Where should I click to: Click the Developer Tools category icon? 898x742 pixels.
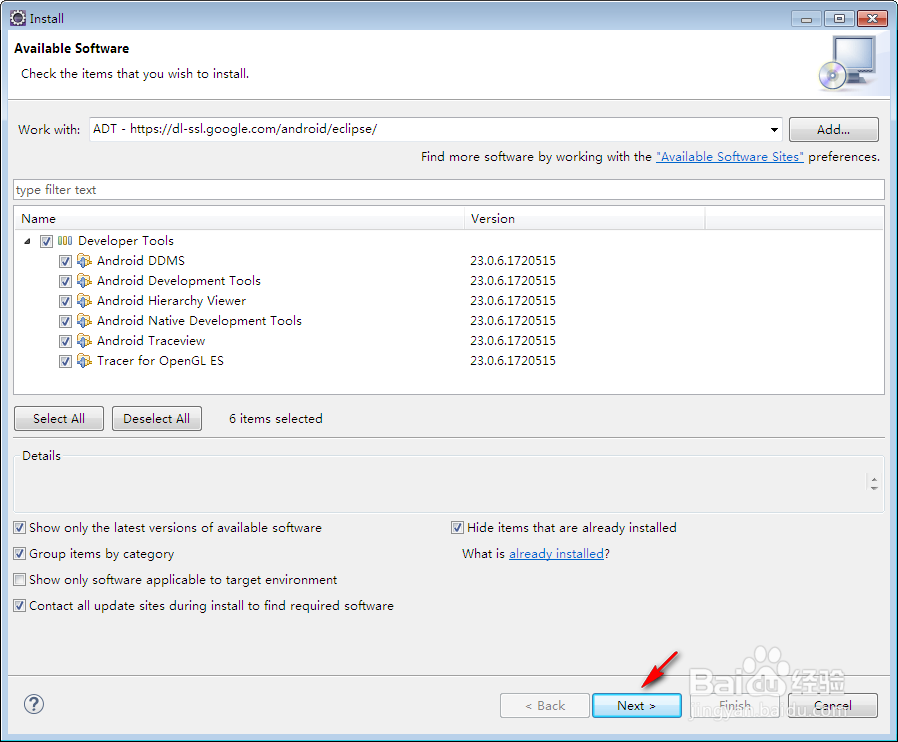click(x=65, y=241)
